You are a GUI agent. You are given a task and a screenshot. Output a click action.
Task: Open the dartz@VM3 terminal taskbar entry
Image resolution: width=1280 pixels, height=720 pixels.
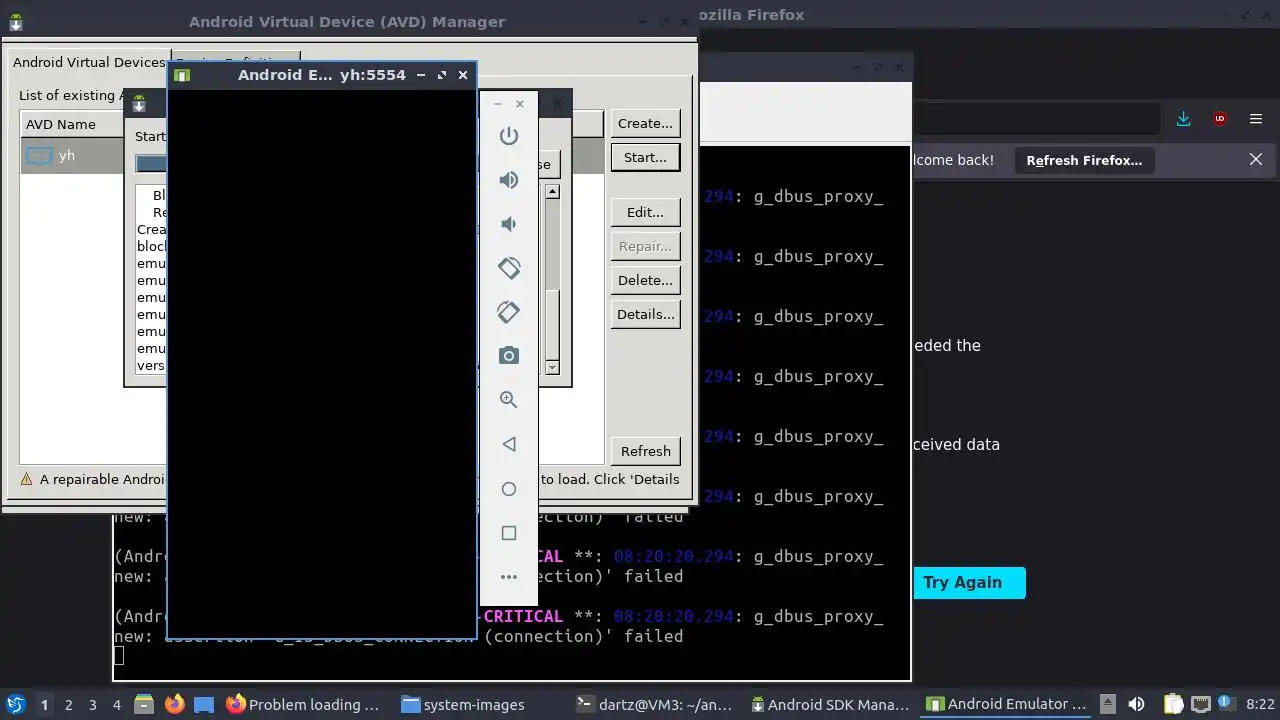656,704
